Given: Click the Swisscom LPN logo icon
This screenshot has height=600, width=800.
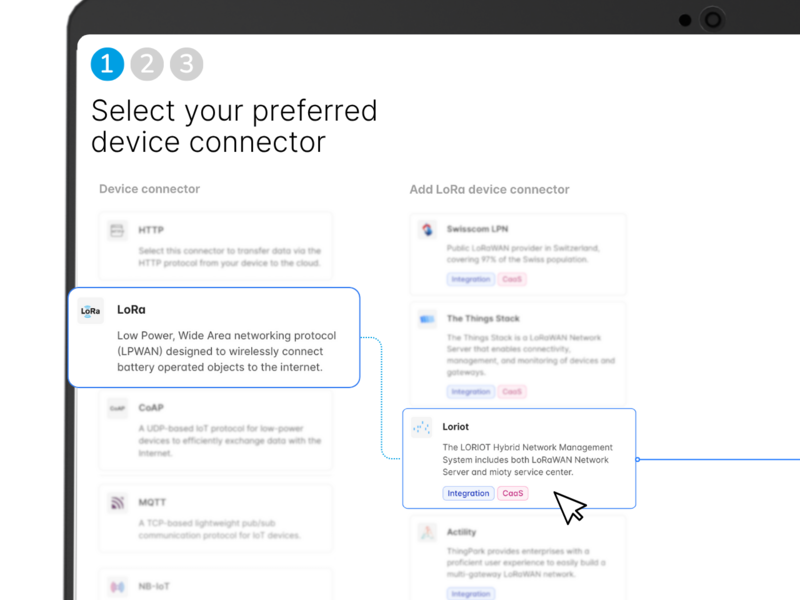Looking at the screenshot, I should point(427,230).
